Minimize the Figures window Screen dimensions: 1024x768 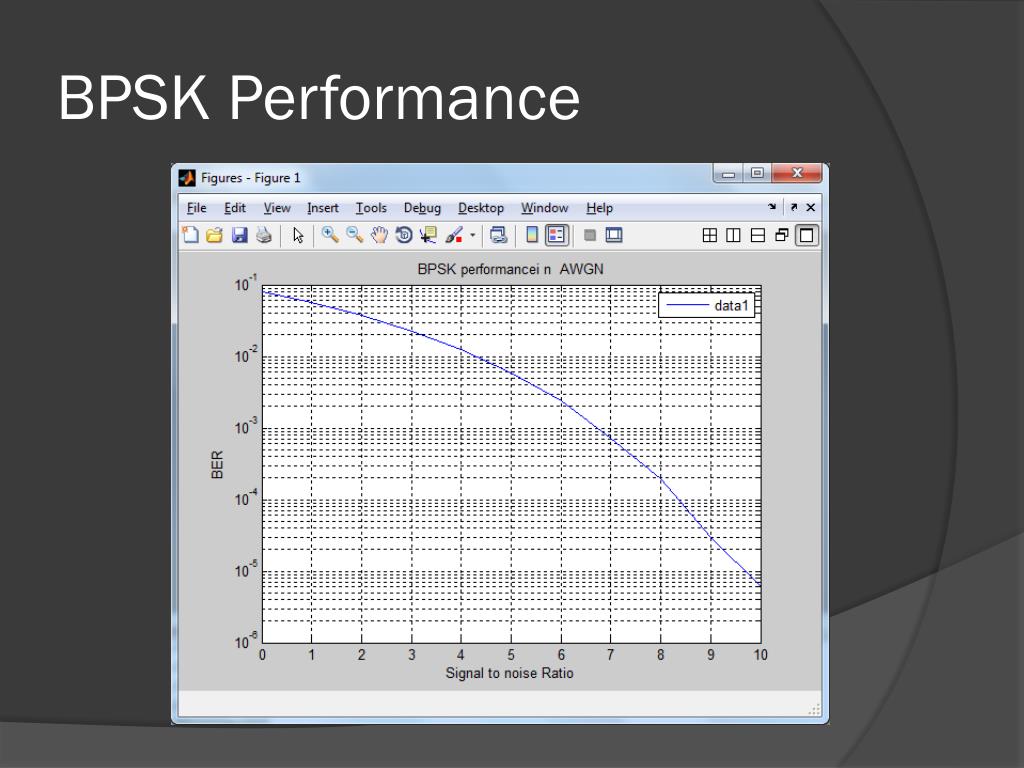coord(729,174)
